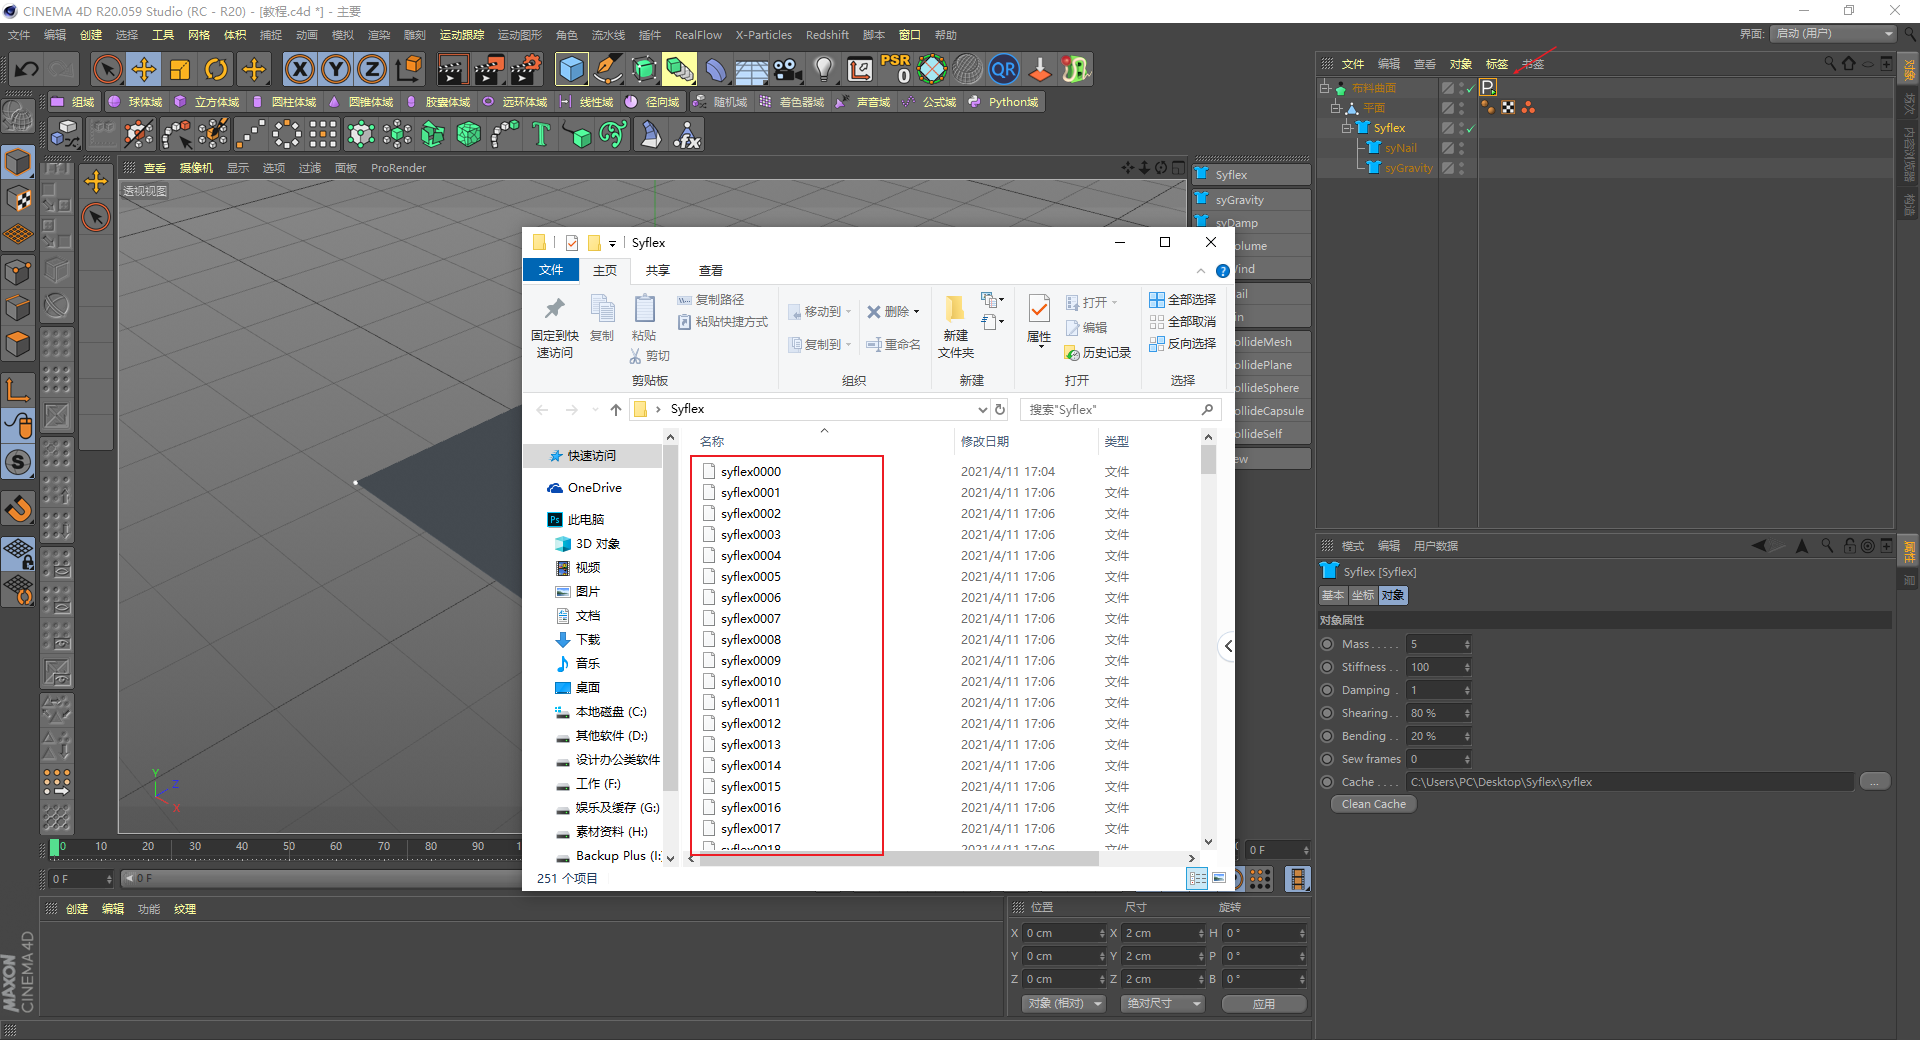Click the Camera object icon
The image size is (1920, 1040).
tap(788, 69)
